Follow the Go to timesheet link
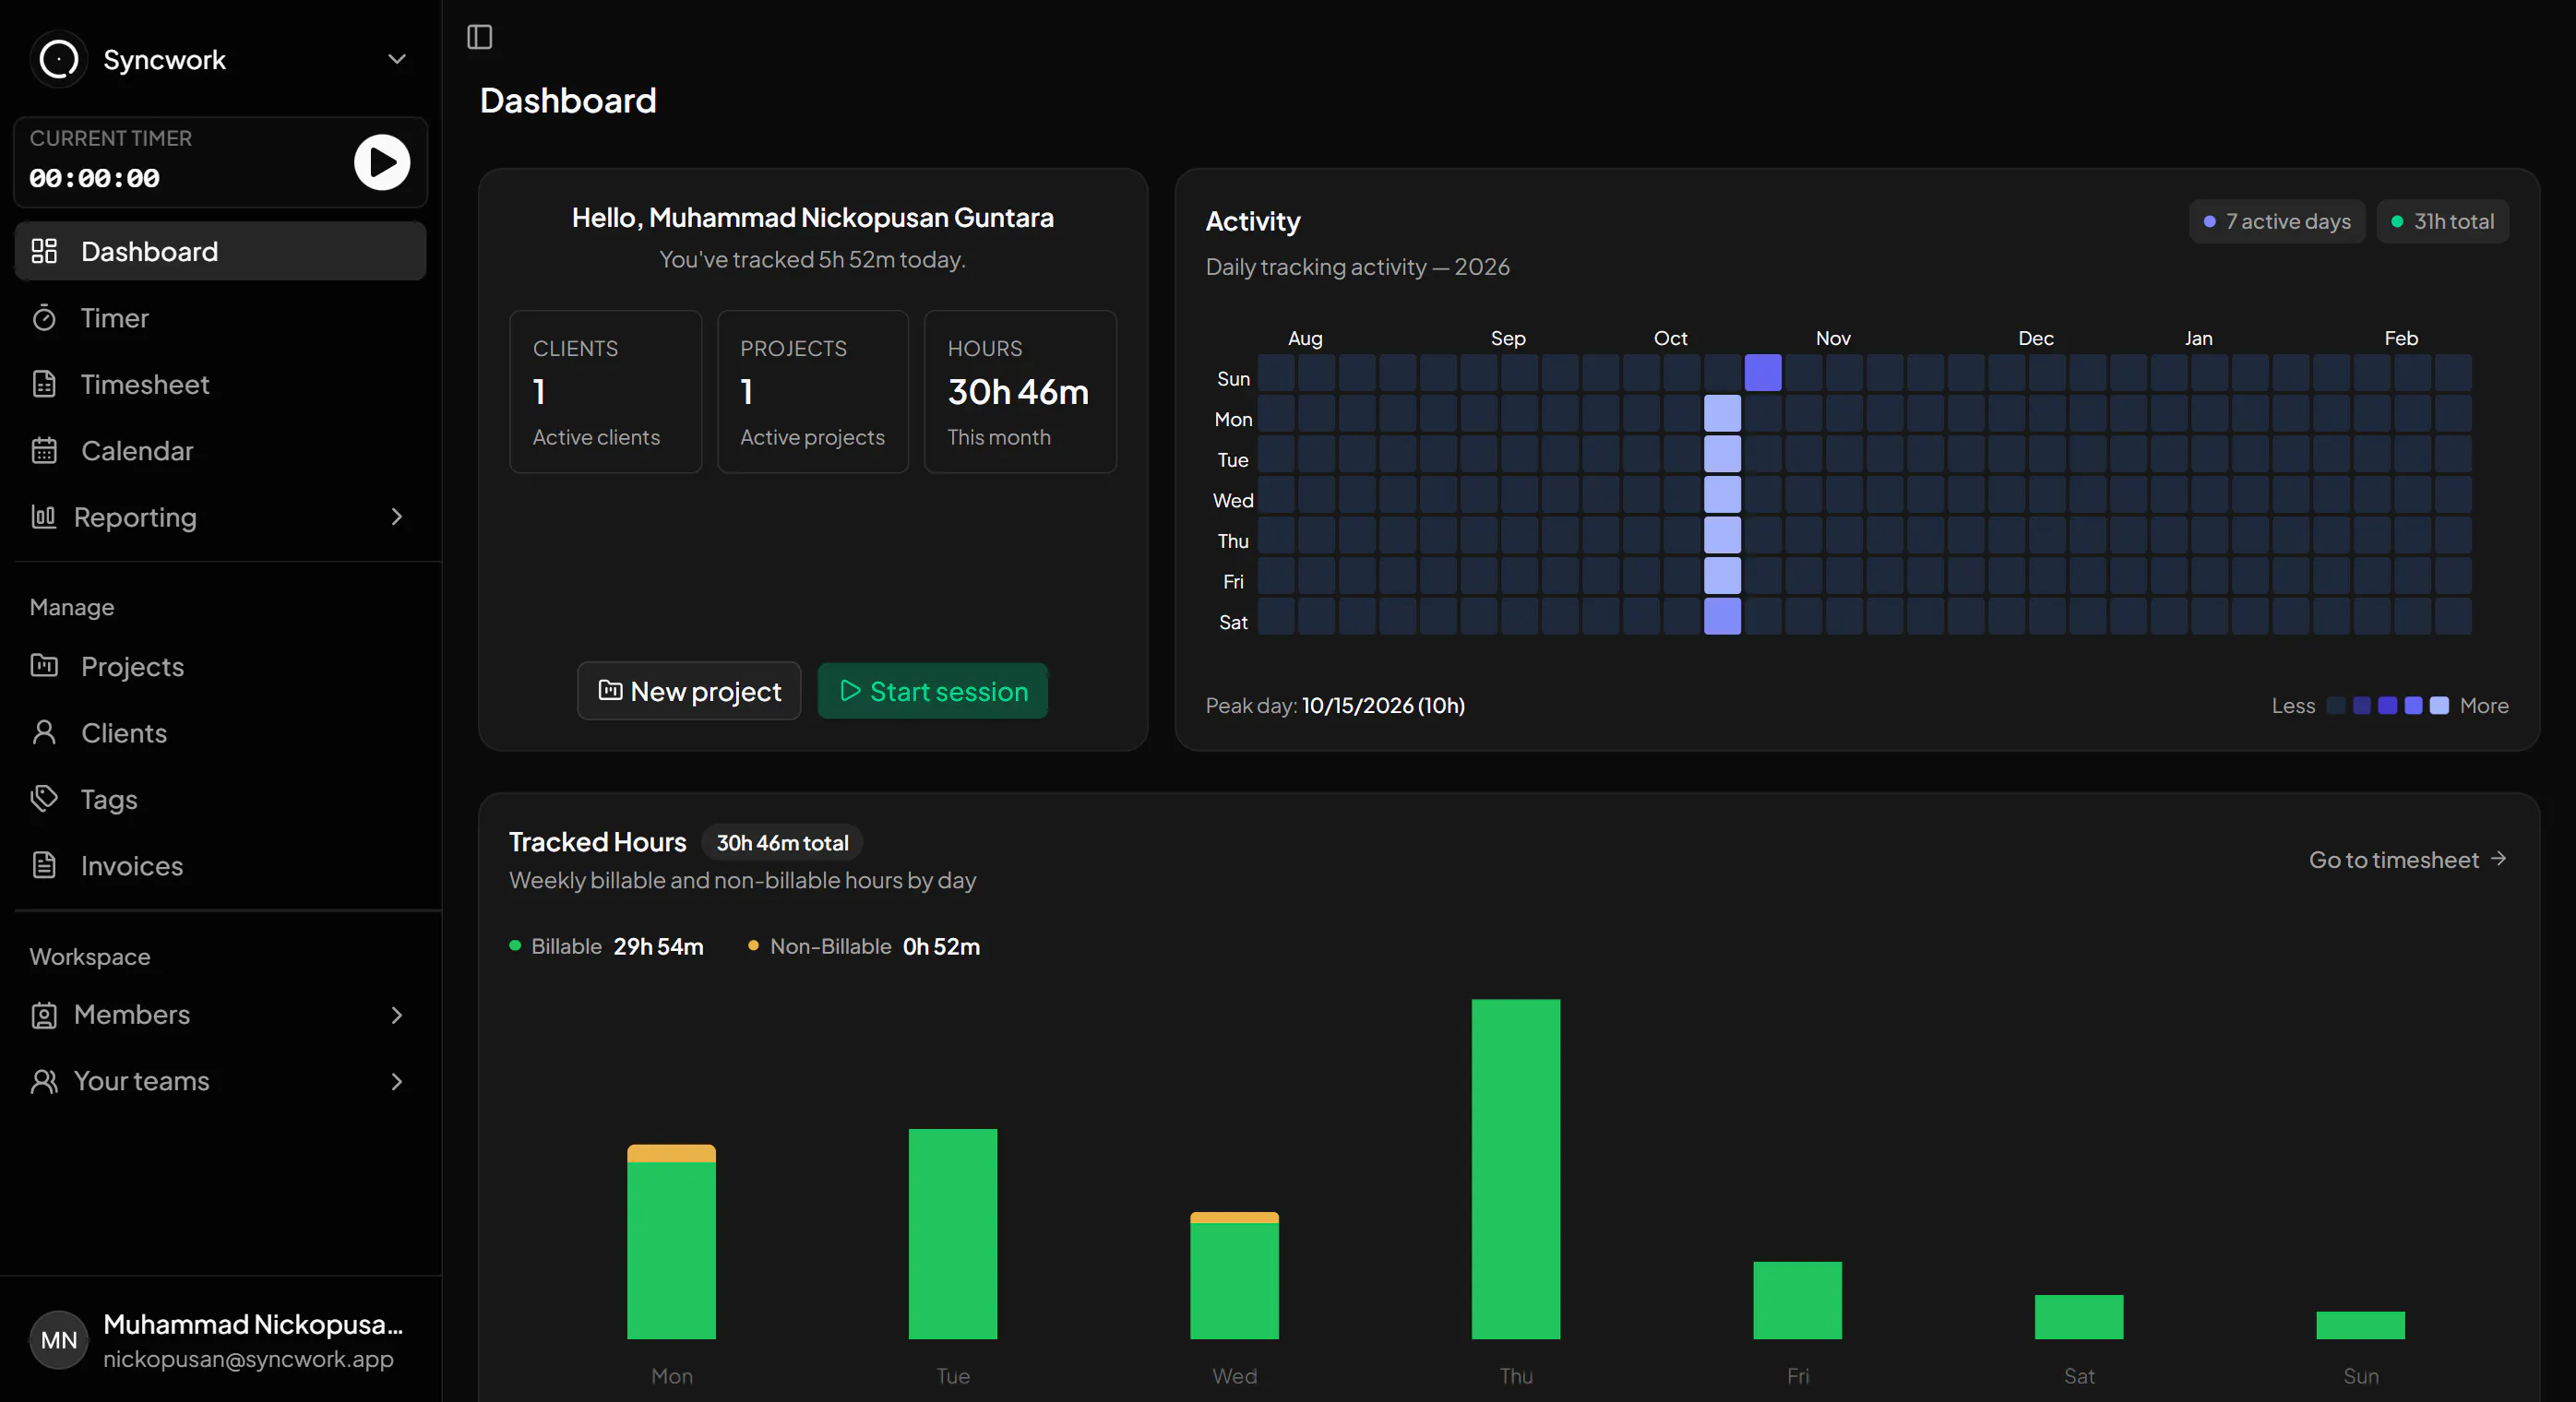 click(2408, 860)
